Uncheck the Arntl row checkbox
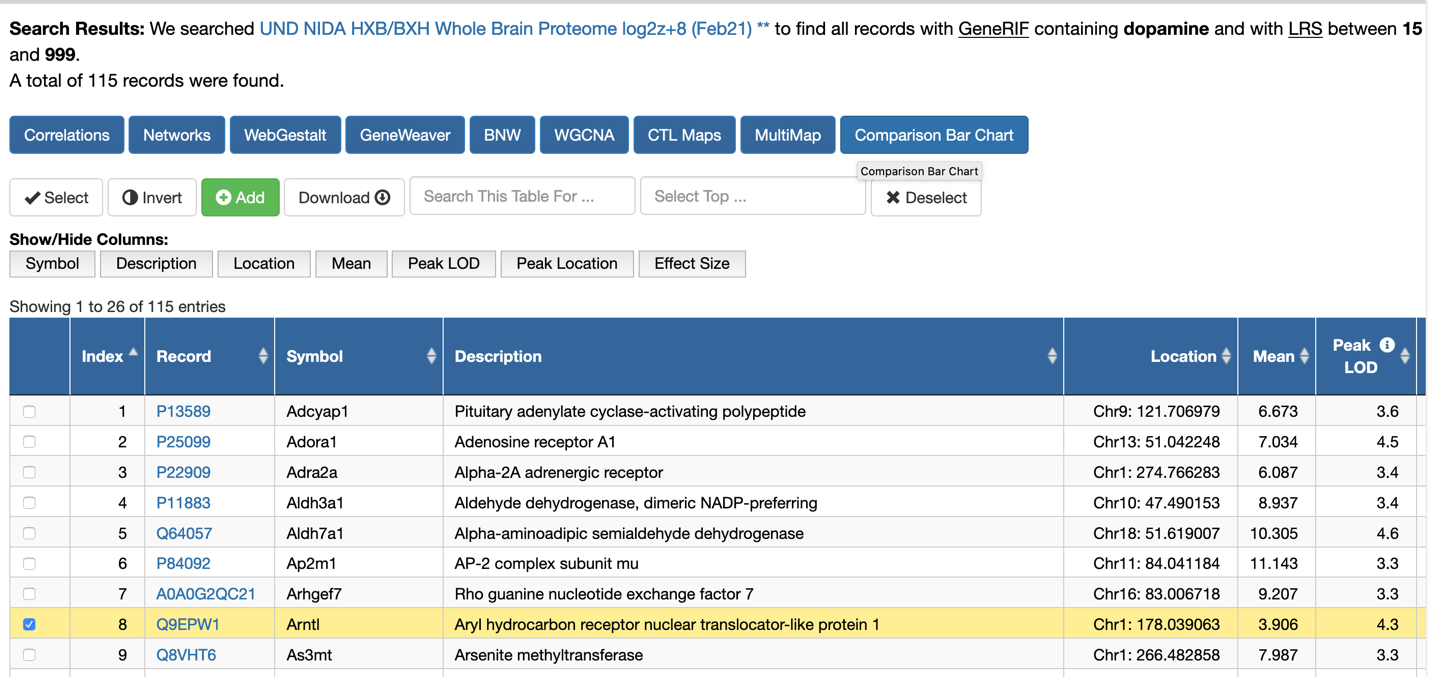 pos(29,624)
